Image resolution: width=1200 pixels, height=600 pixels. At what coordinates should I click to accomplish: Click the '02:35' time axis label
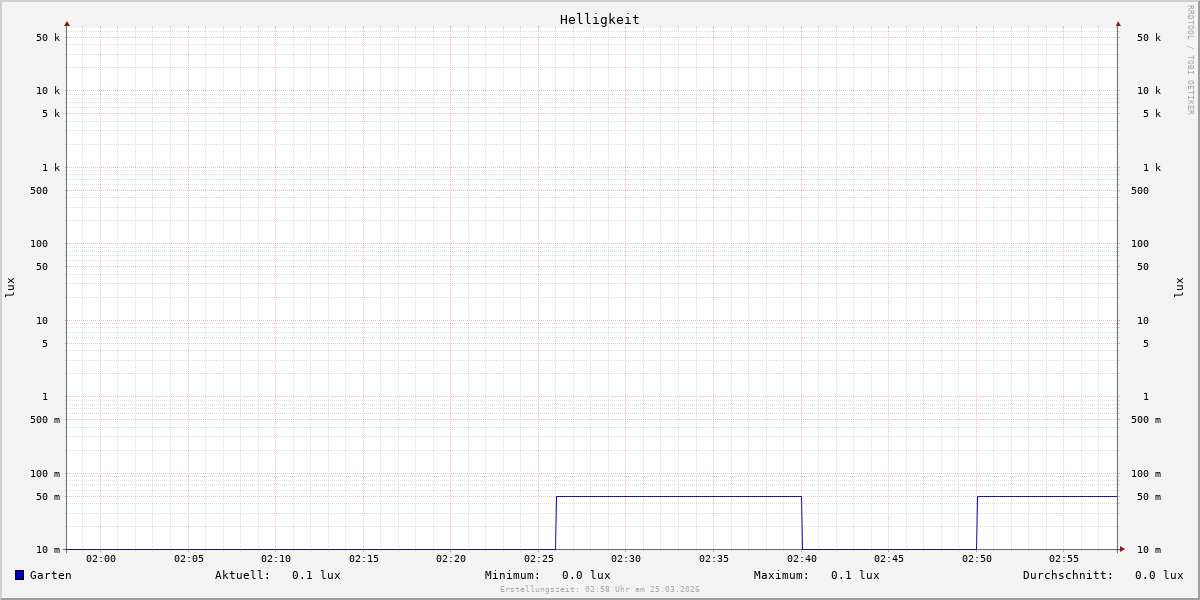click(714, 559)
